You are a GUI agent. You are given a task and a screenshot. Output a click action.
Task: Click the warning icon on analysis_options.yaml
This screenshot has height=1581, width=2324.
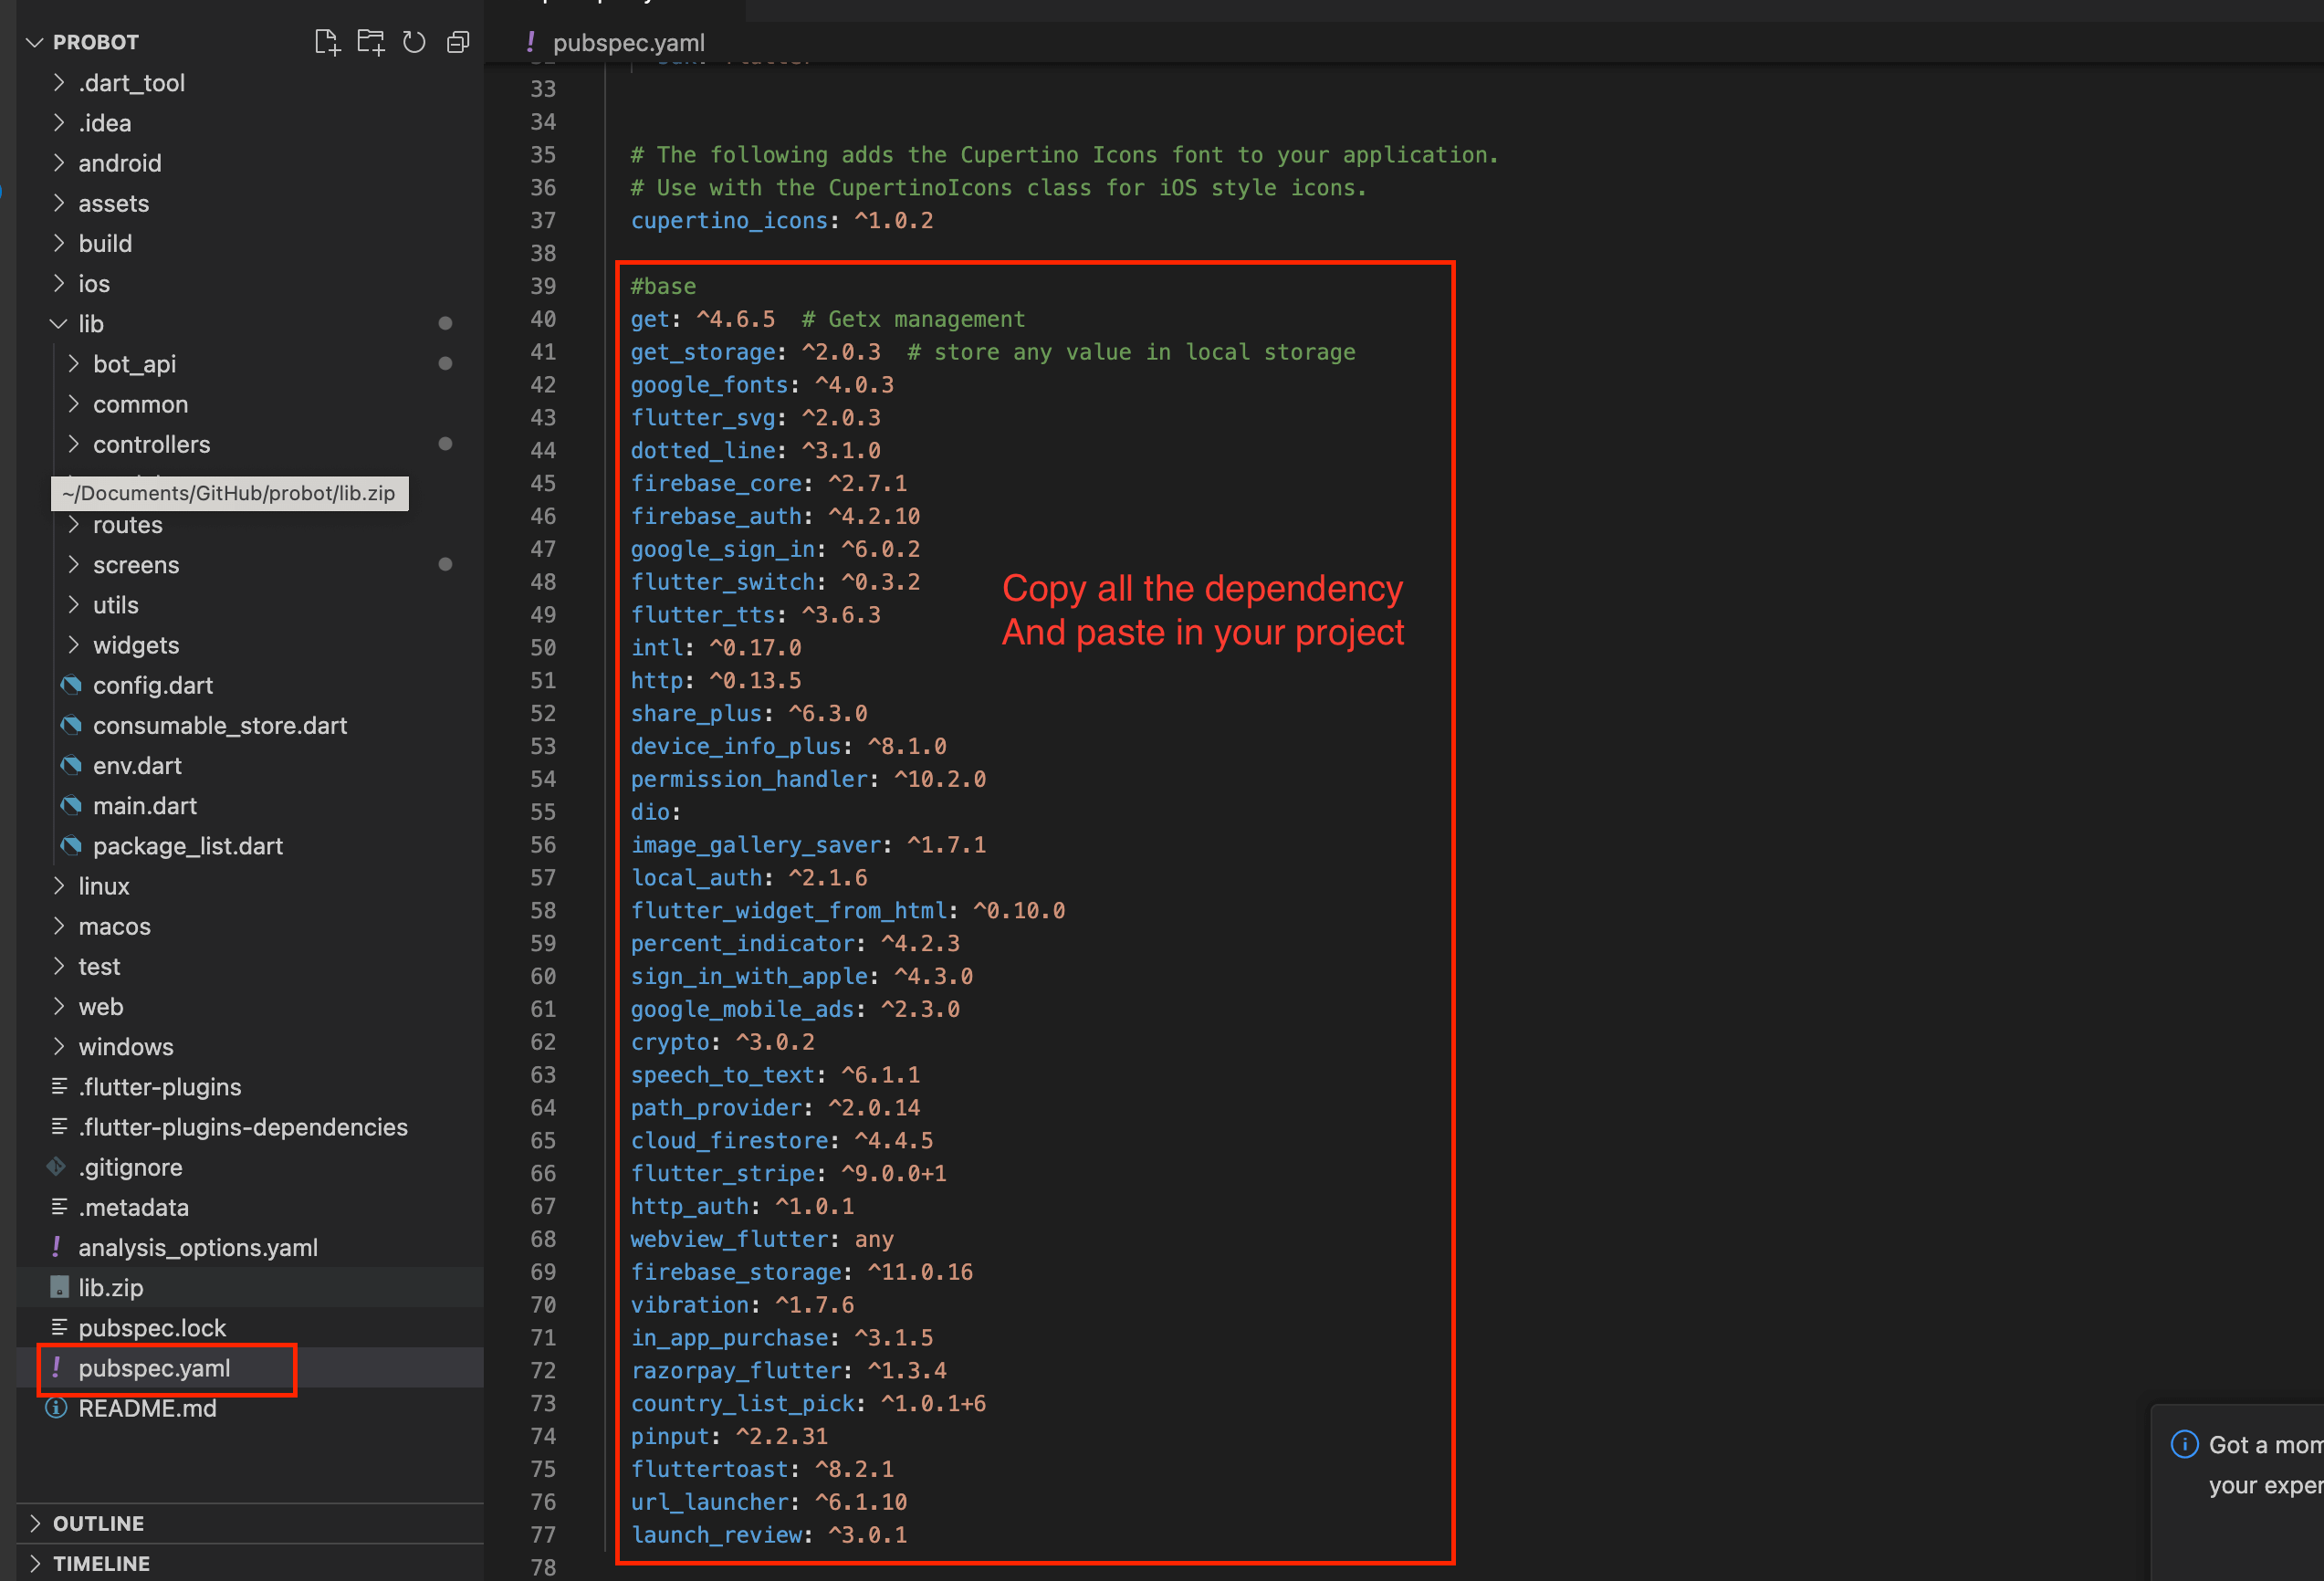[56, 1247]
